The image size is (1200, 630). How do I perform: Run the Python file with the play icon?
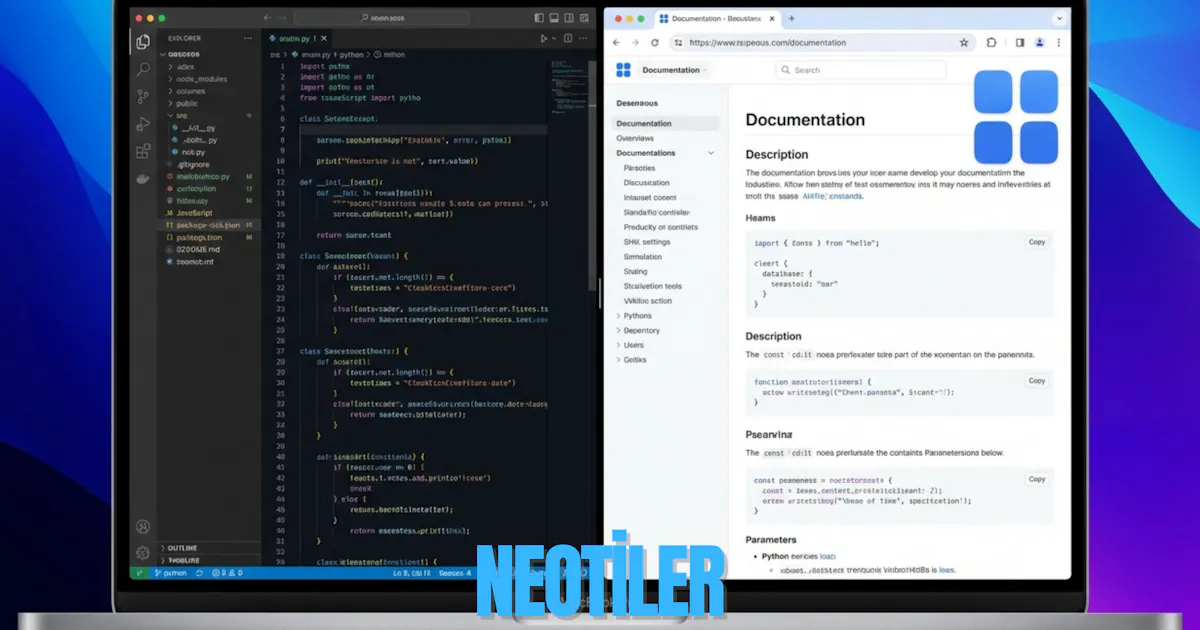click(x=544, y=38)
